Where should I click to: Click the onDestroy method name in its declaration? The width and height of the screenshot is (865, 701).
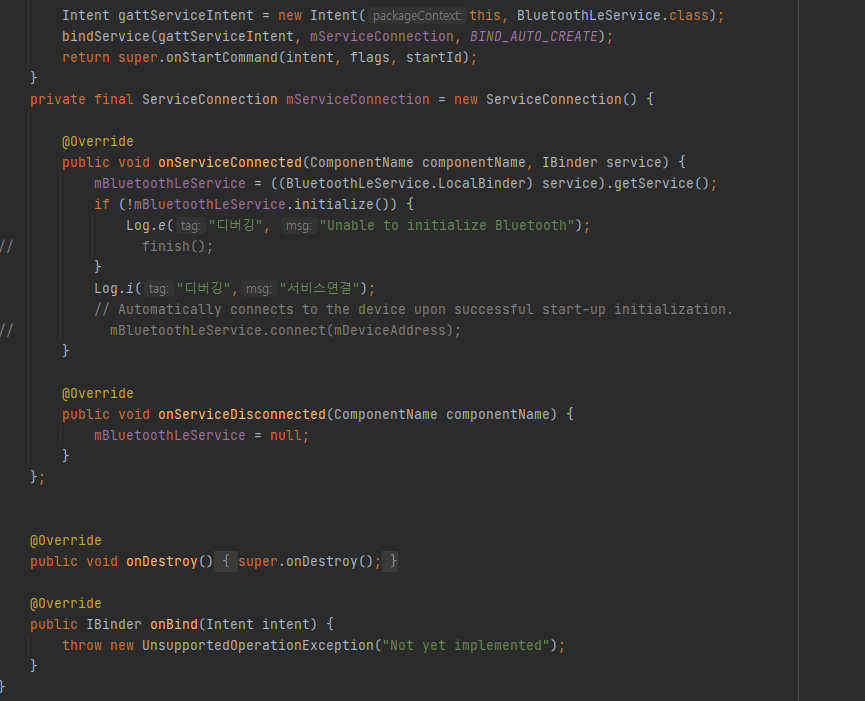pyautogui.click(x=162, y=561)
